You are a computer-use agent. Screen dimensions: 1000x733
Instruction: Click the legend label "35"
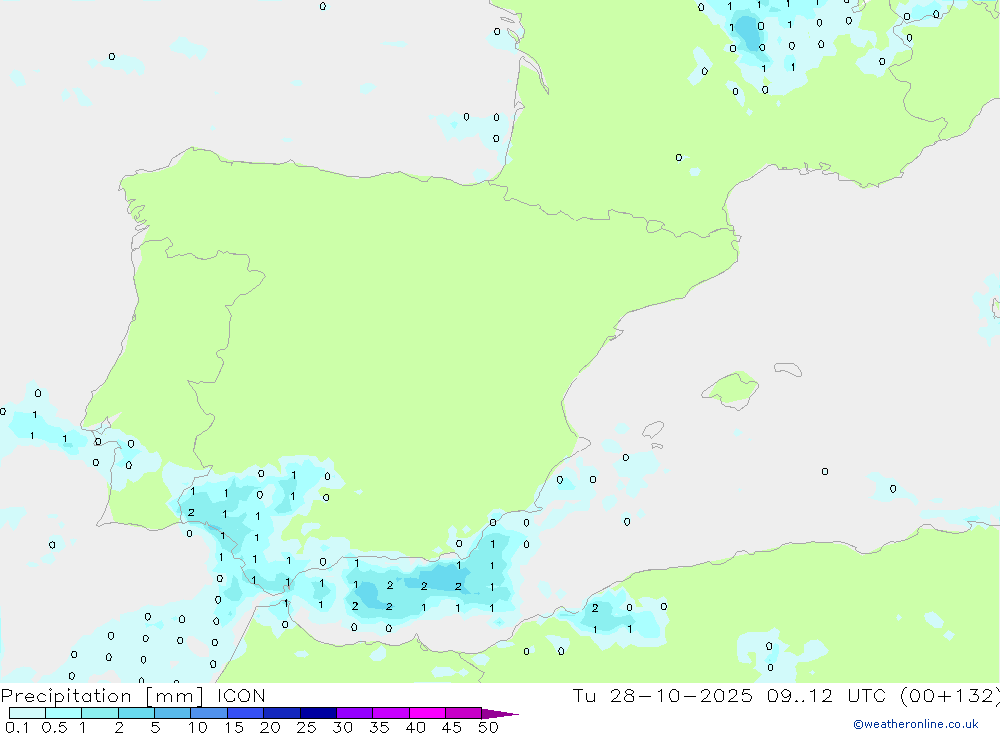[379, 727]
